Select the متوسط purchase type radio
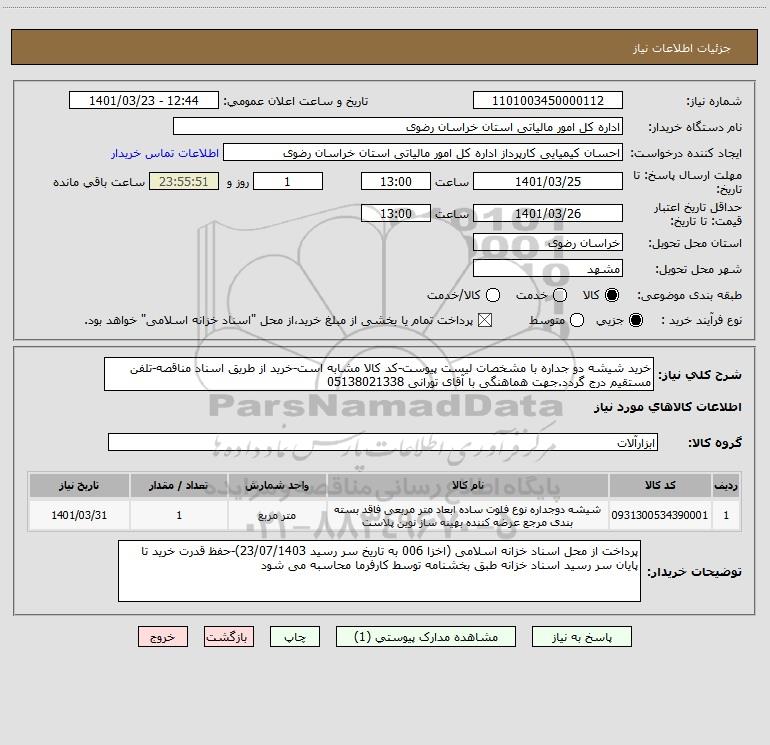Image resolution: width=770 pixels, height=745 pixels. tap(577, 320)
